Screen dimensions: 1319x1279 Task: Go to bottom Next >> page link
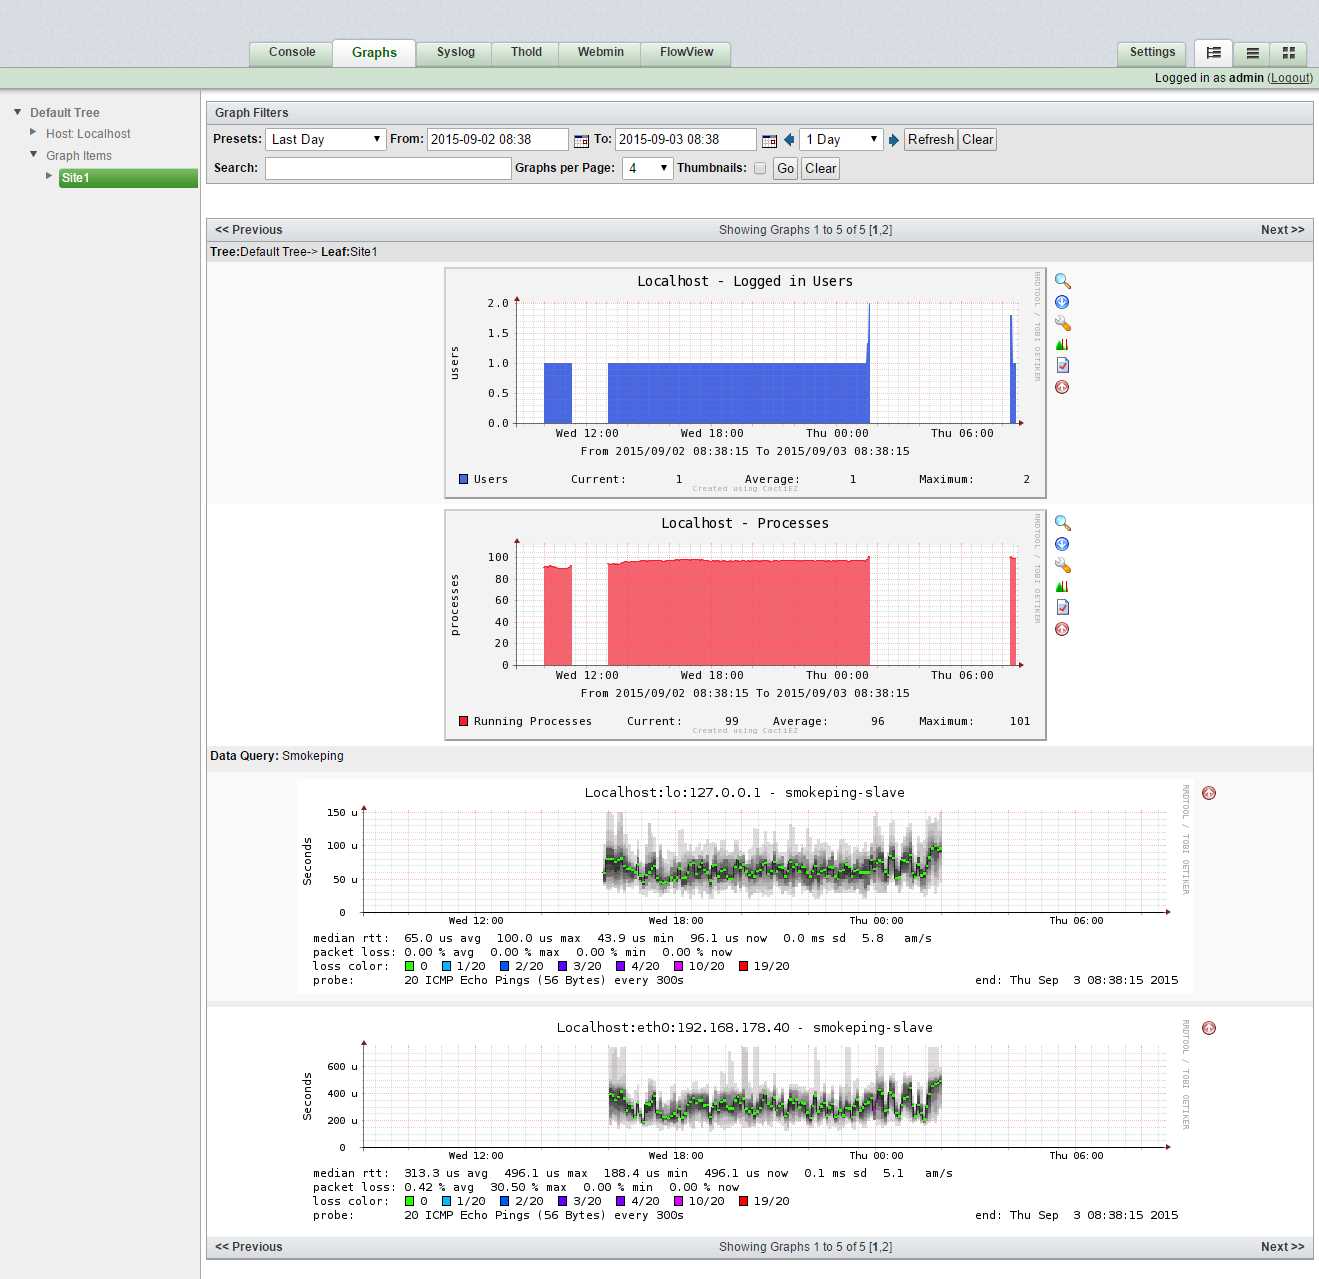[1282, 1247]
